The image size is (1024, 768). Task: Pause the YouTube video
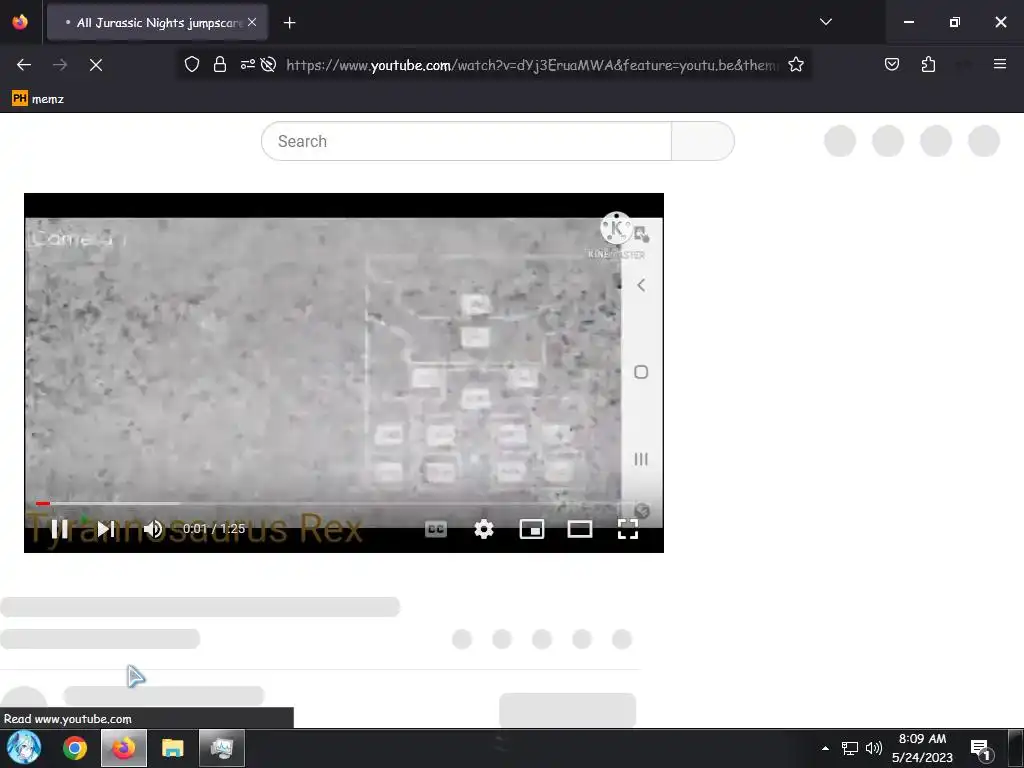click(x=59, y=529)
